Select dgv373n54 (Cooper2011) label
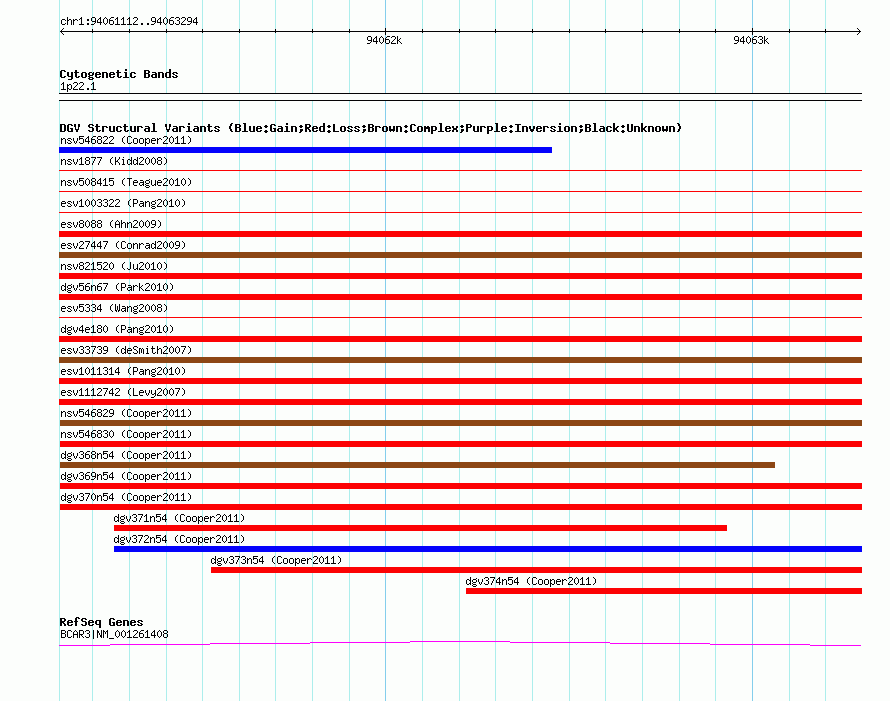Image resolution: width=890 pixels, height=701 pixels. click(x=276, y=560)
